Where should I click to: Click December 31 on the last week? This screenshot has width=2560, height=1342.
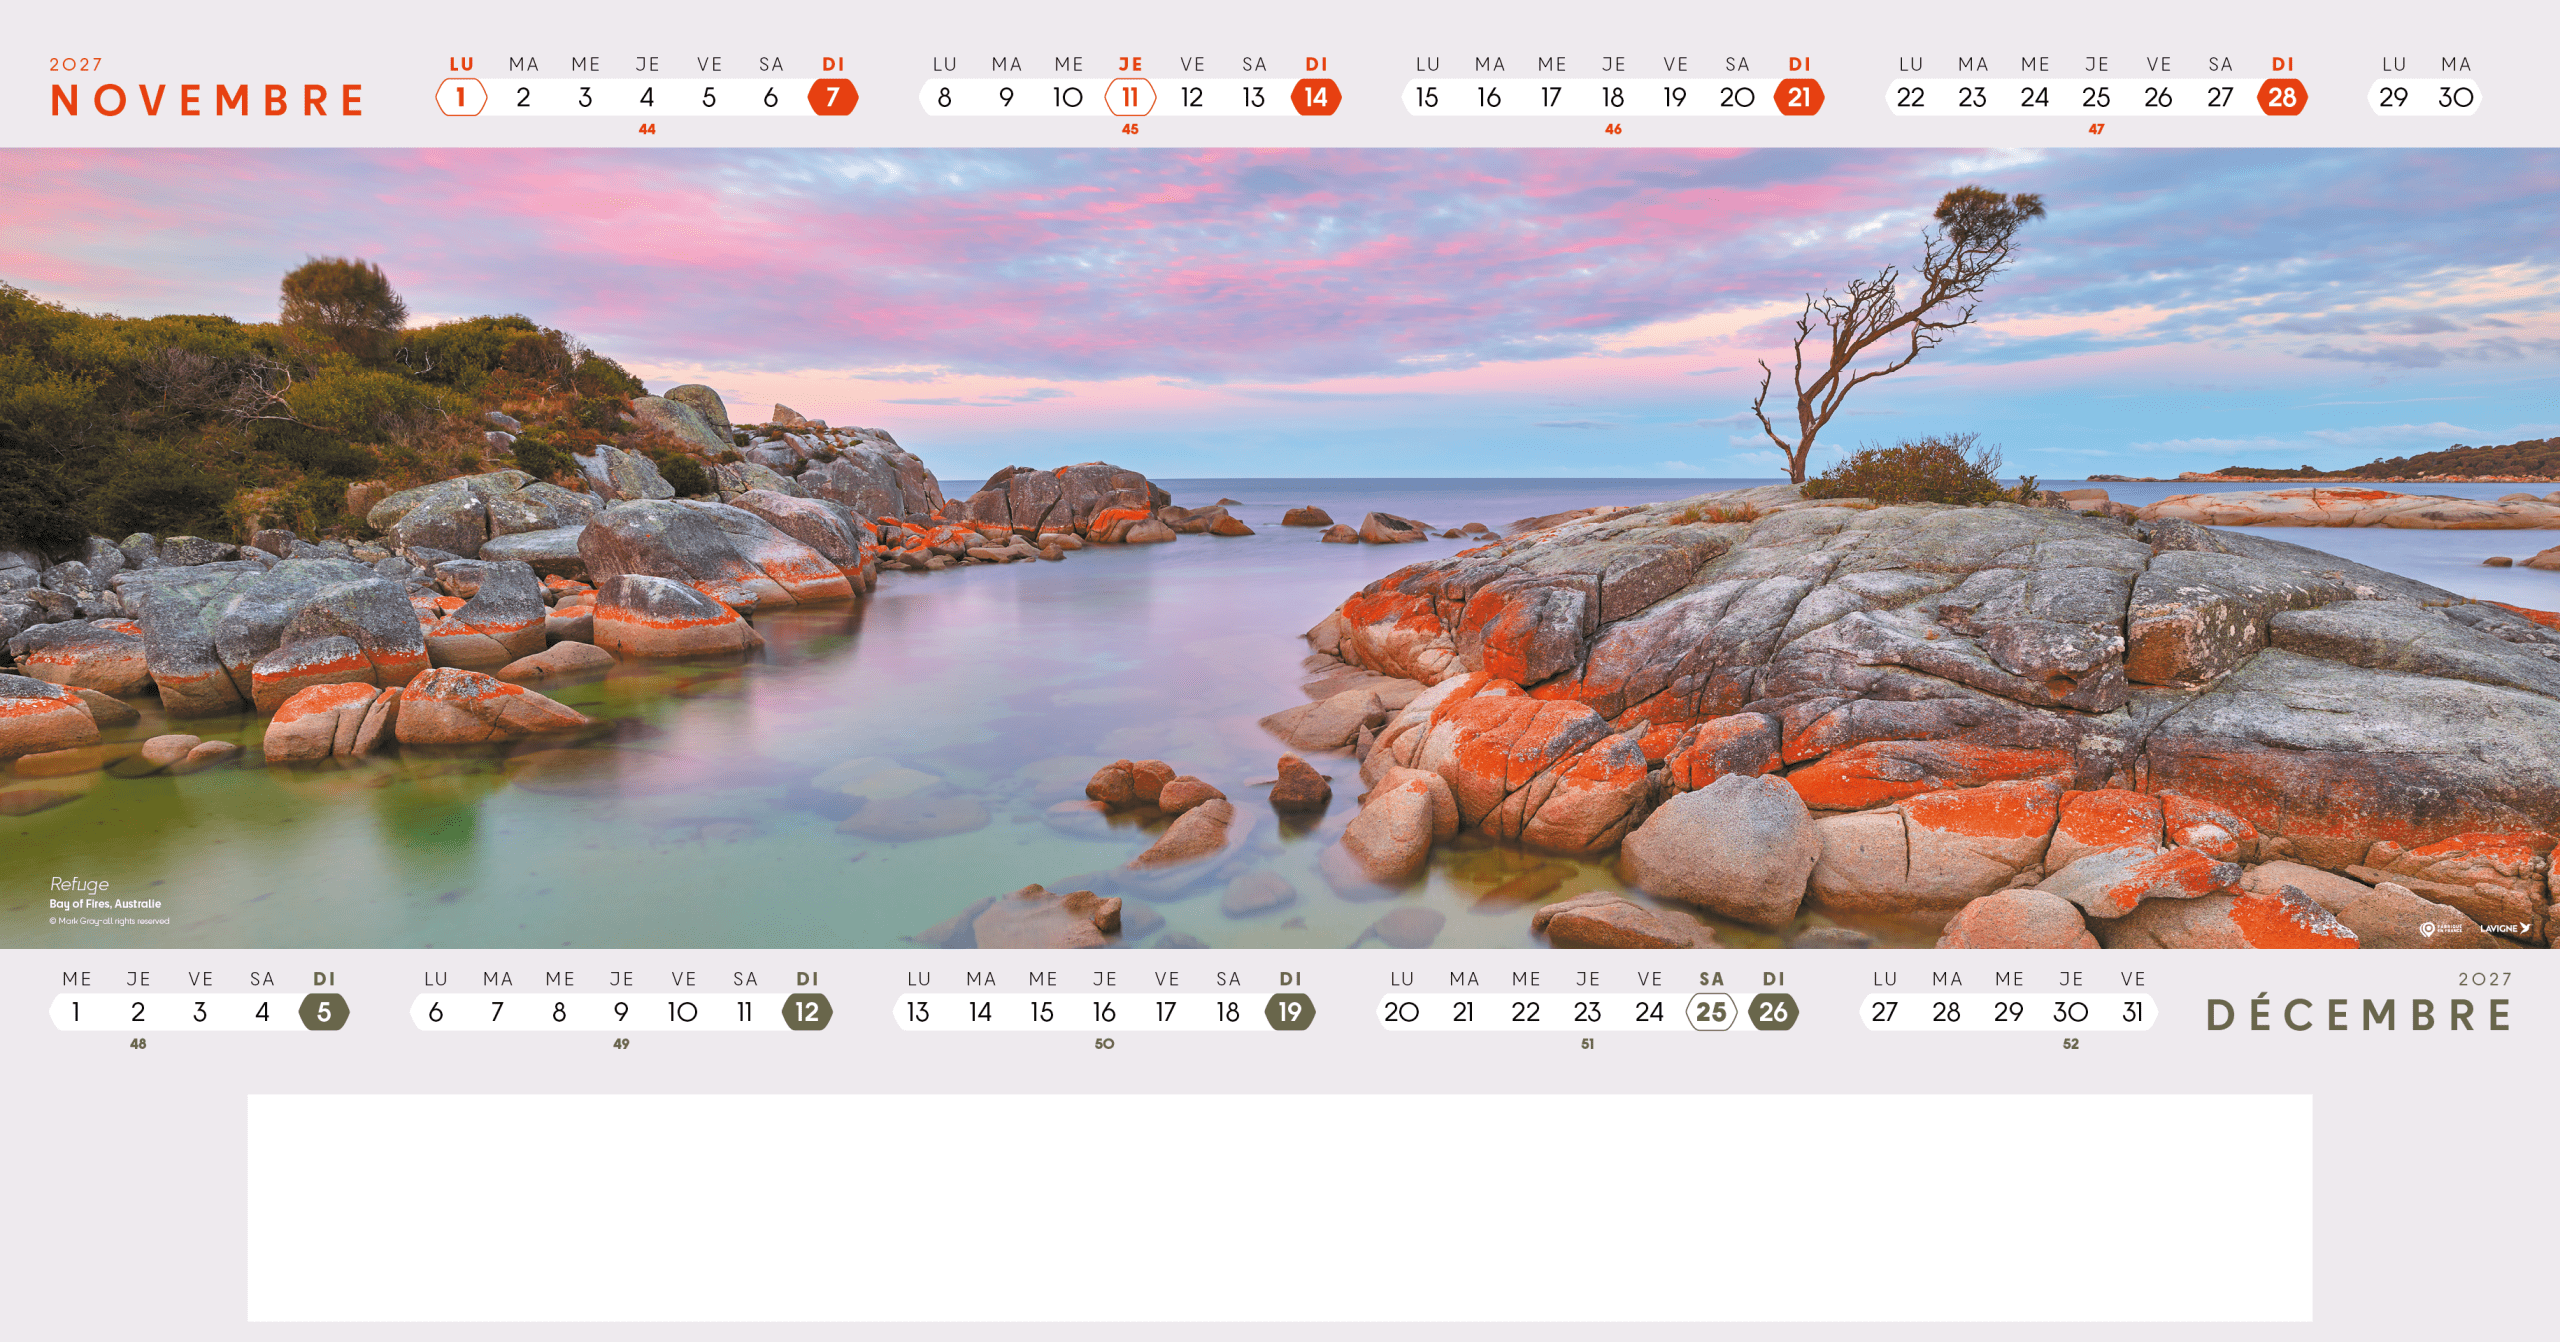coord(2132,1012)
